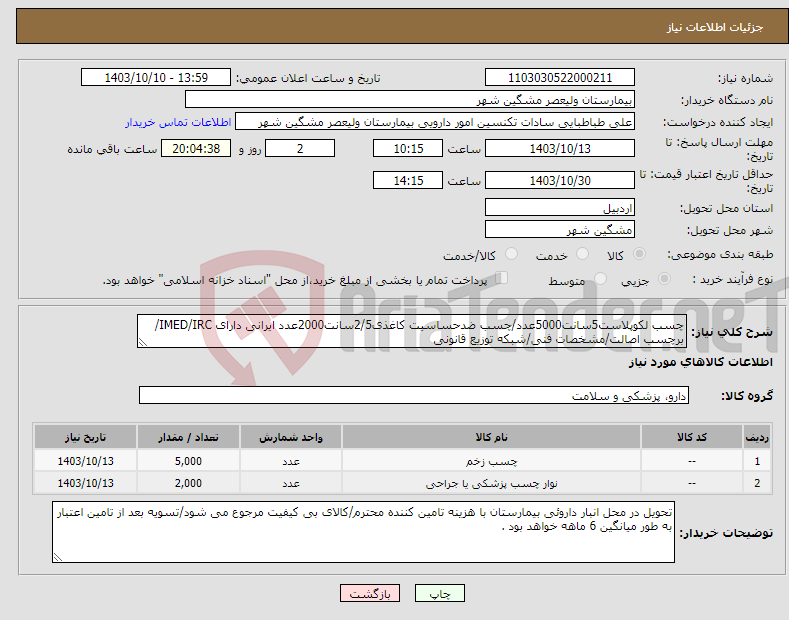Click the جزئیات اطلاعات نیاز header title

(715, 27)
